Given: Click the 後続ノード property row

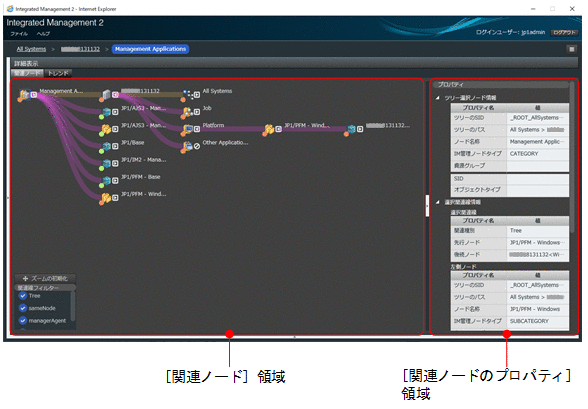Looking at the screenshot, I should point(510,255).
